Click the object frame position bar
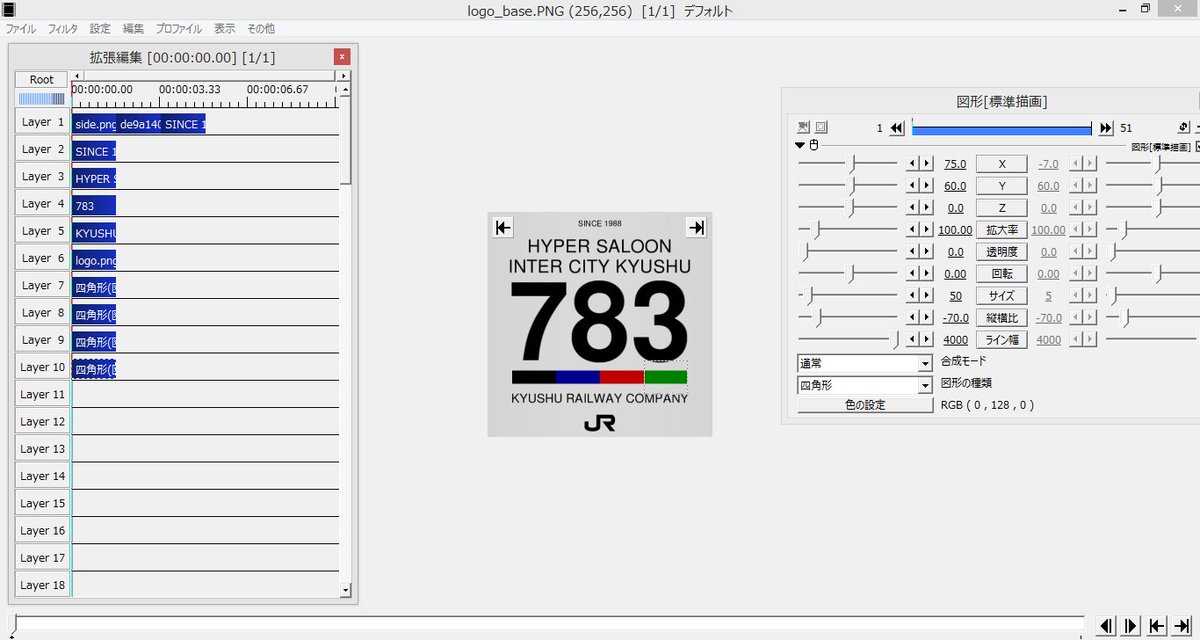Image resolution: width=1200 pixels, height=640 pixels. [1002, 128]
